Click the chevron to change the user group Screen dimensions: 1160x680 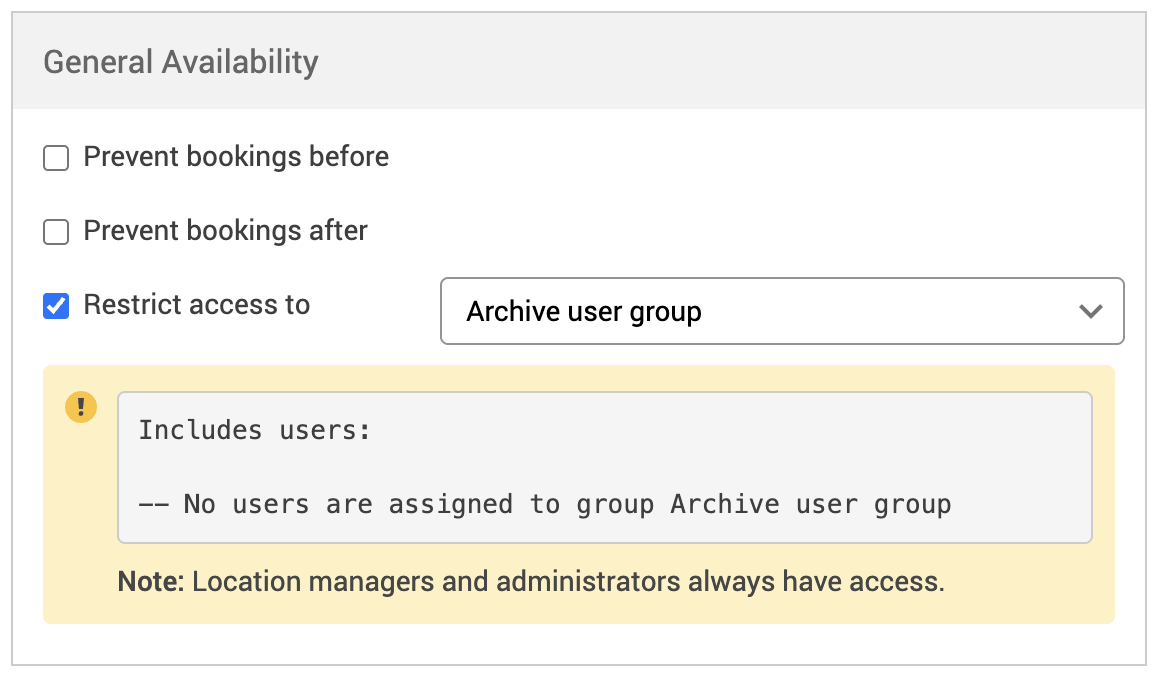pyautogui.click(x=1093, y=311)
